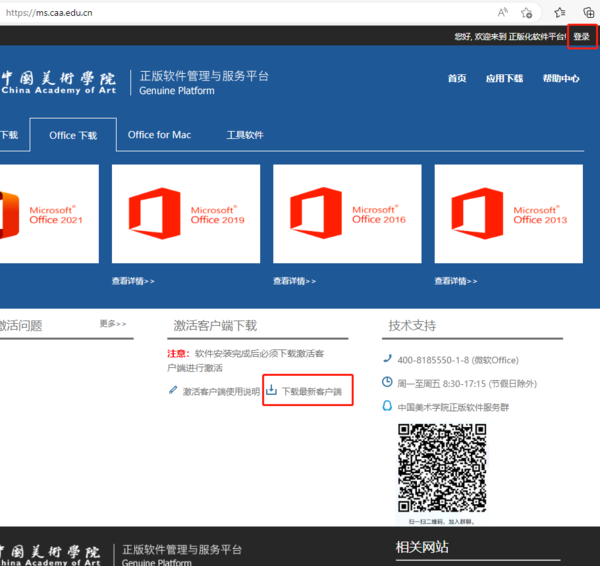Viewport: 600px width, 566px height.
Task: Click 查看详情 under Office 2019
Action: [x=133, y=281]
